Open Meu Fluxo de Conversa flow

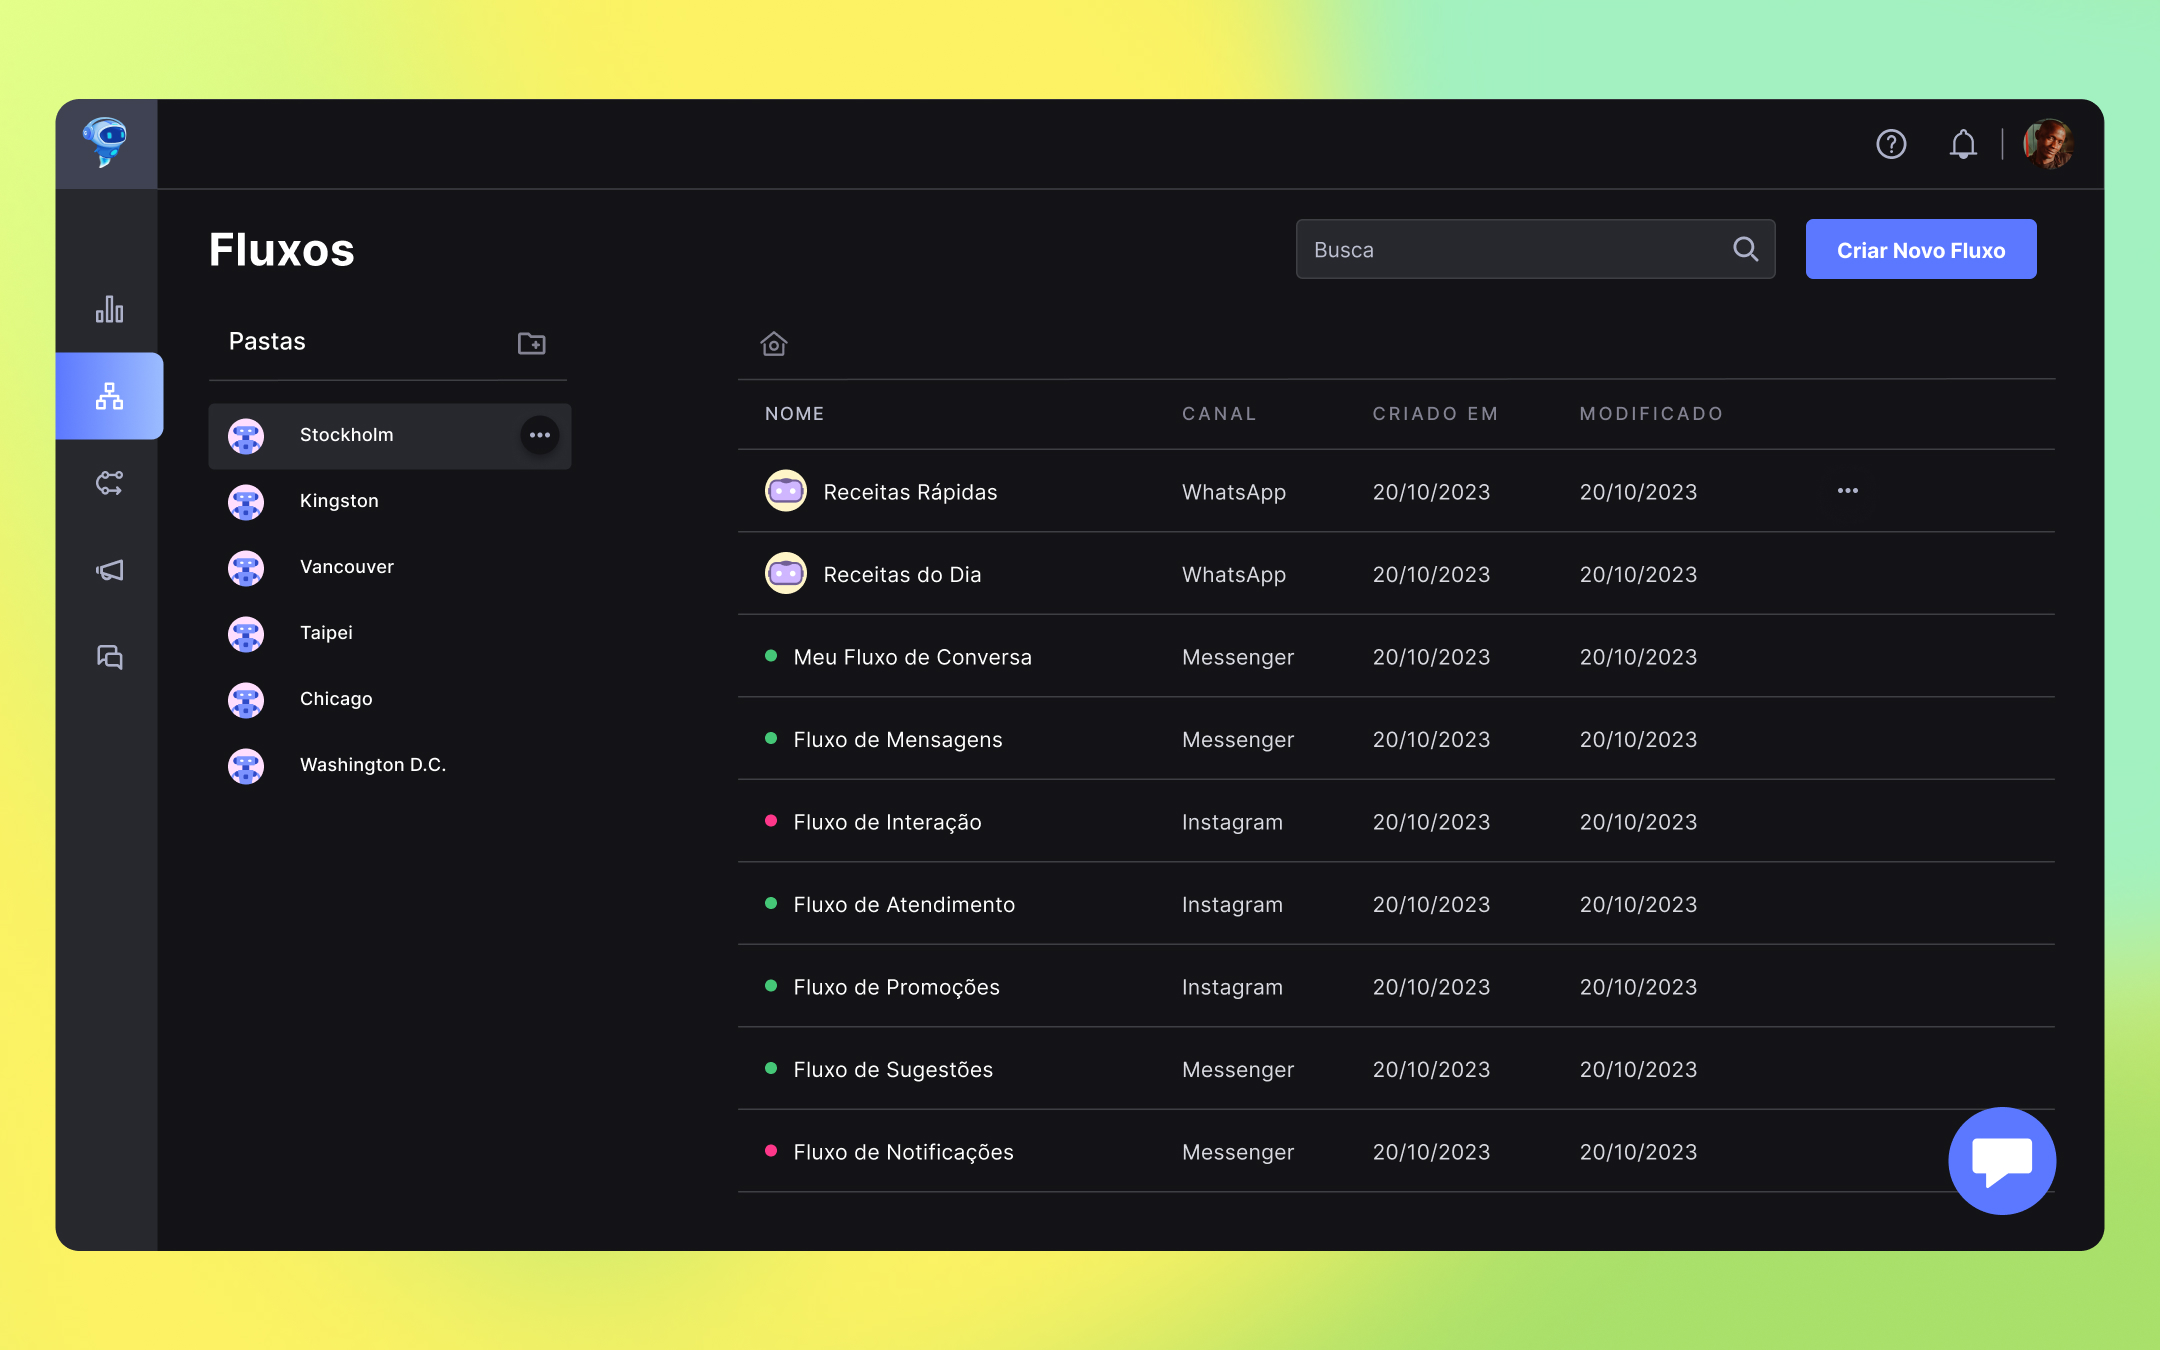point(912,657)
